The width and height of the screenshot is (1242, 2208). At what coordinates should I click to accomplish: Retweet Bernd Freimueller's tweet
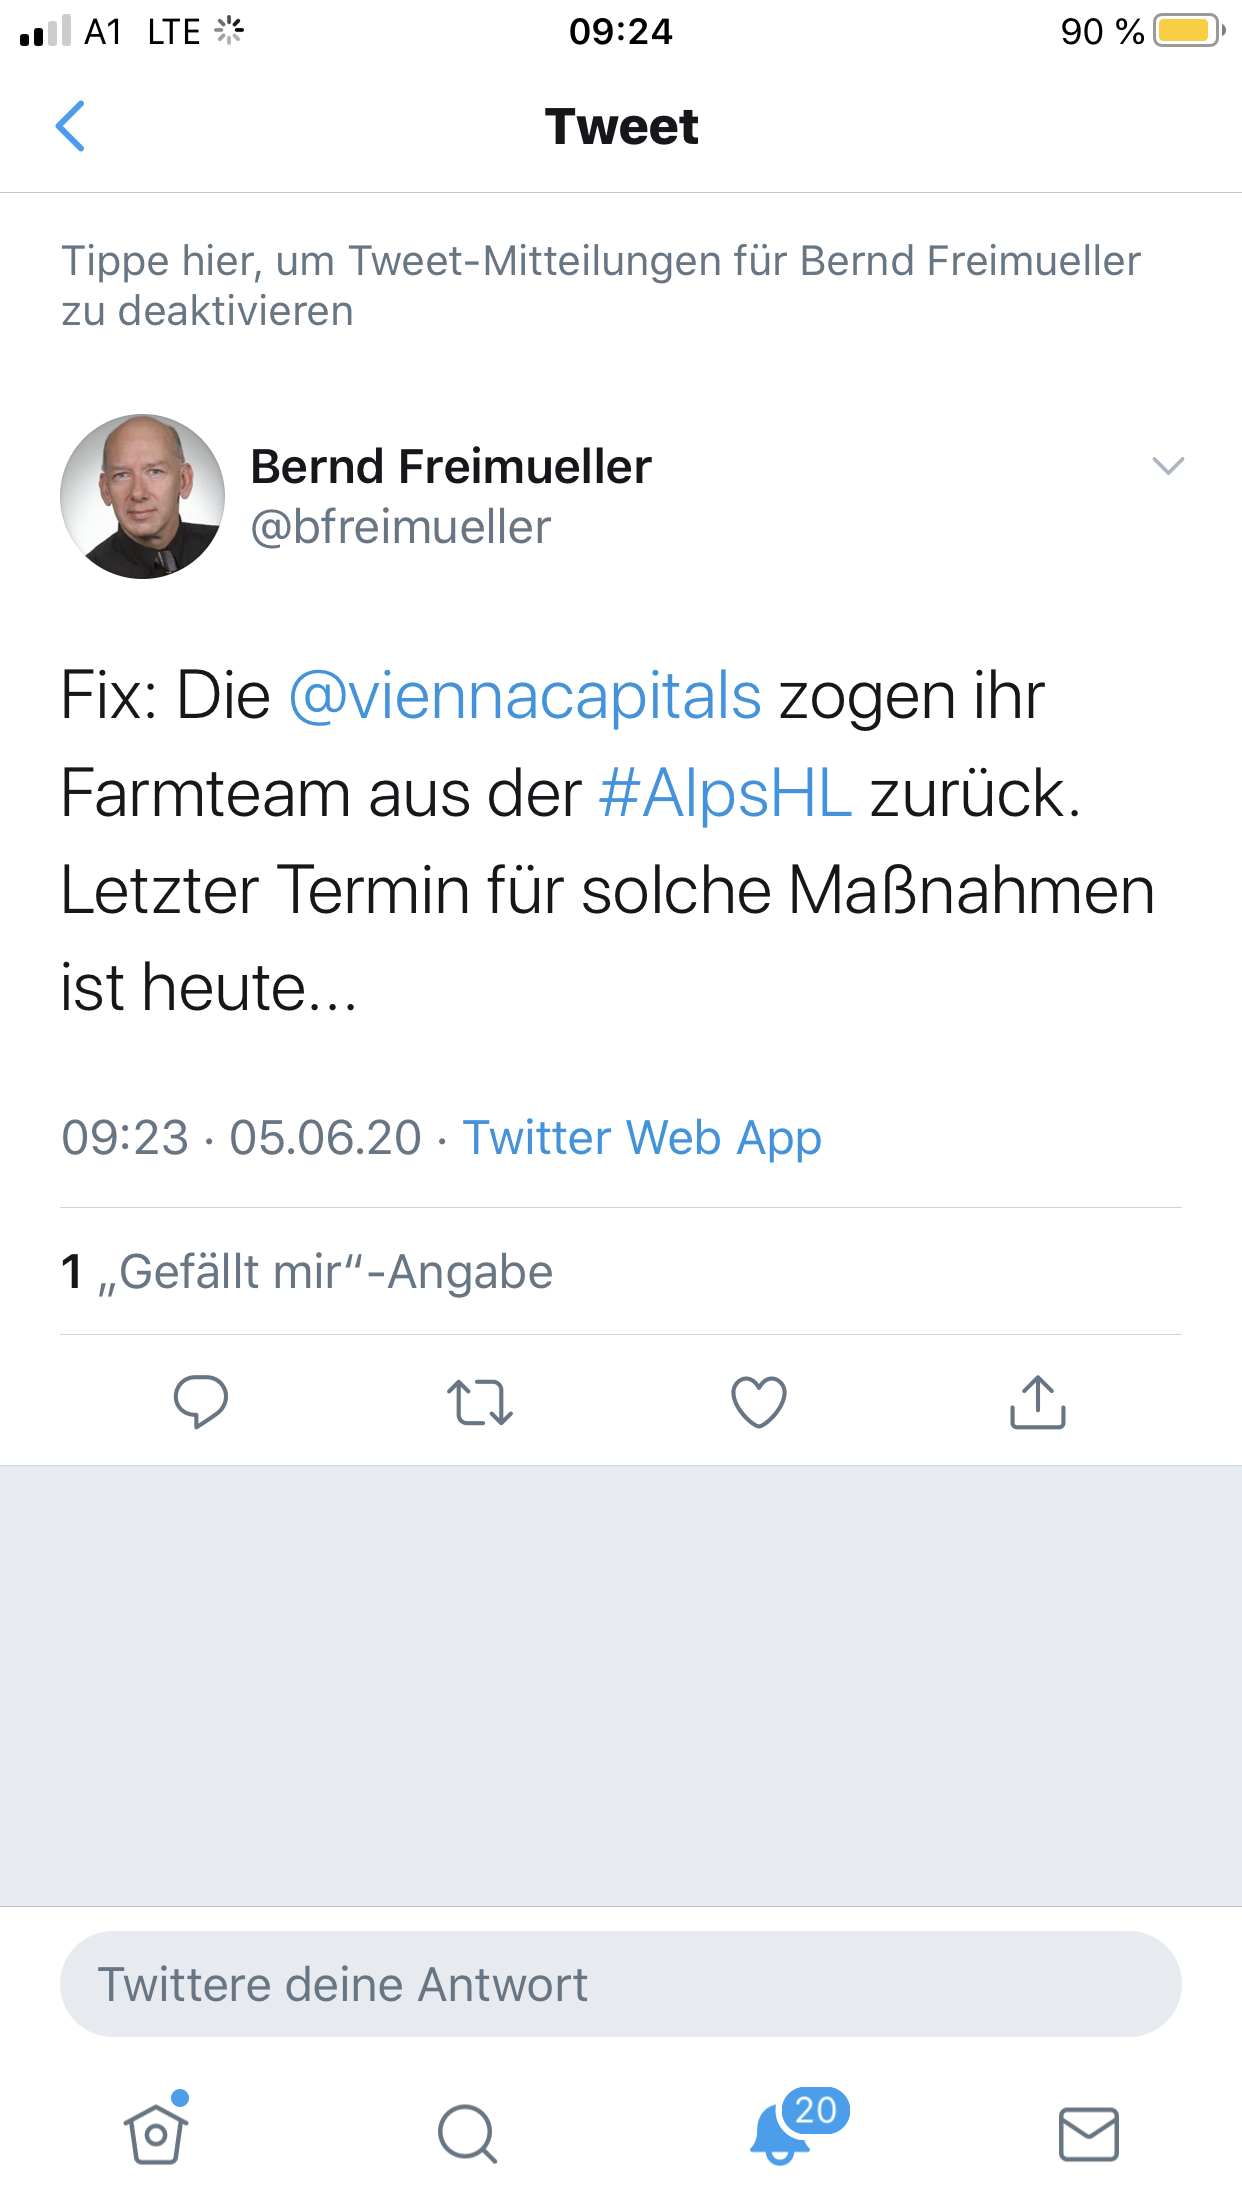click(480, 1401)
